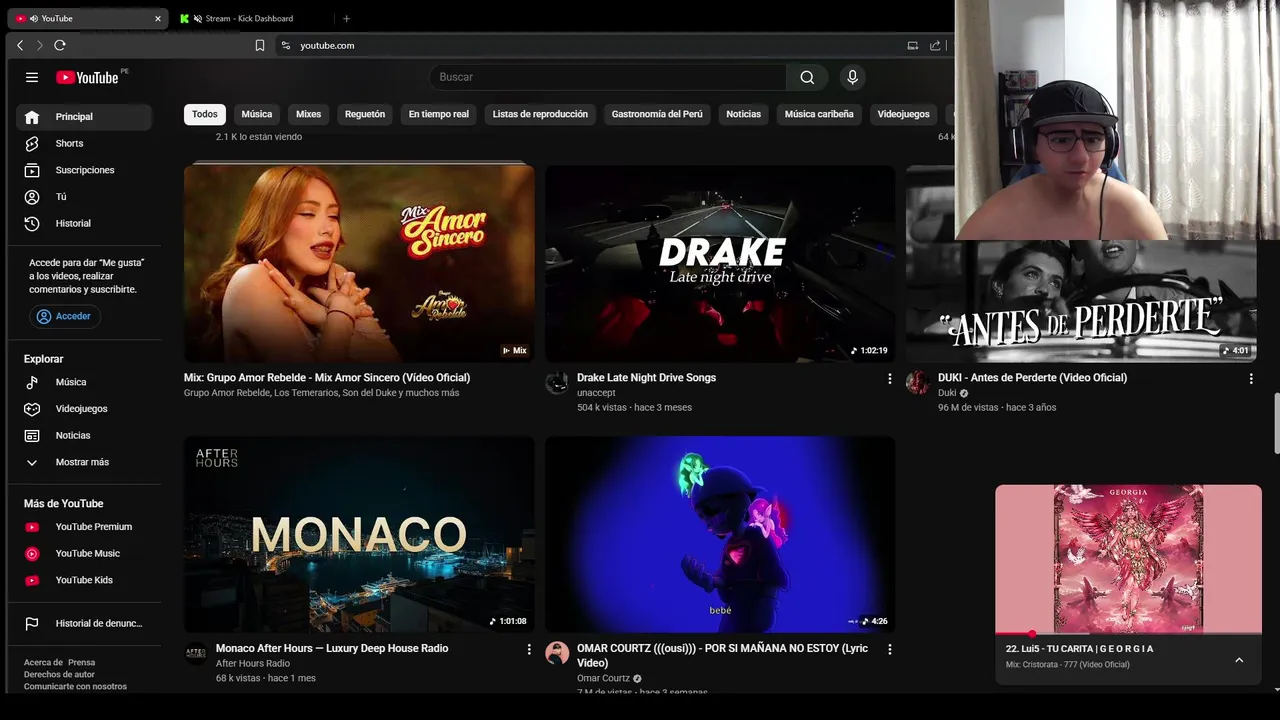Image resolution: width=1280 pixels, height=720 pixels.
Task: Select Listas de reproducción chip
Action: [540, 114]
